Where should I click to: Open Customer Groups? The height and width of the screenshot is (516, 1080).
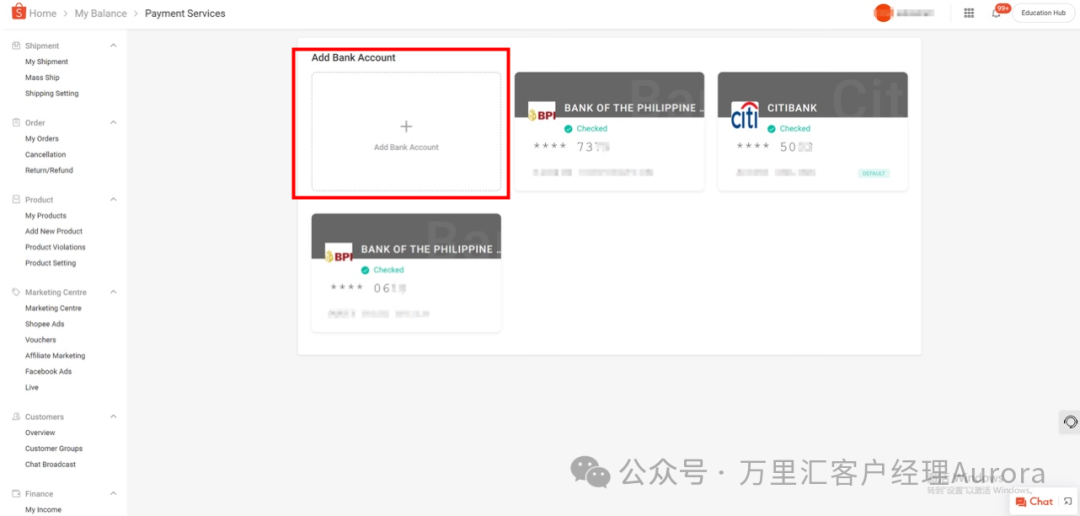tap(54, 448)
